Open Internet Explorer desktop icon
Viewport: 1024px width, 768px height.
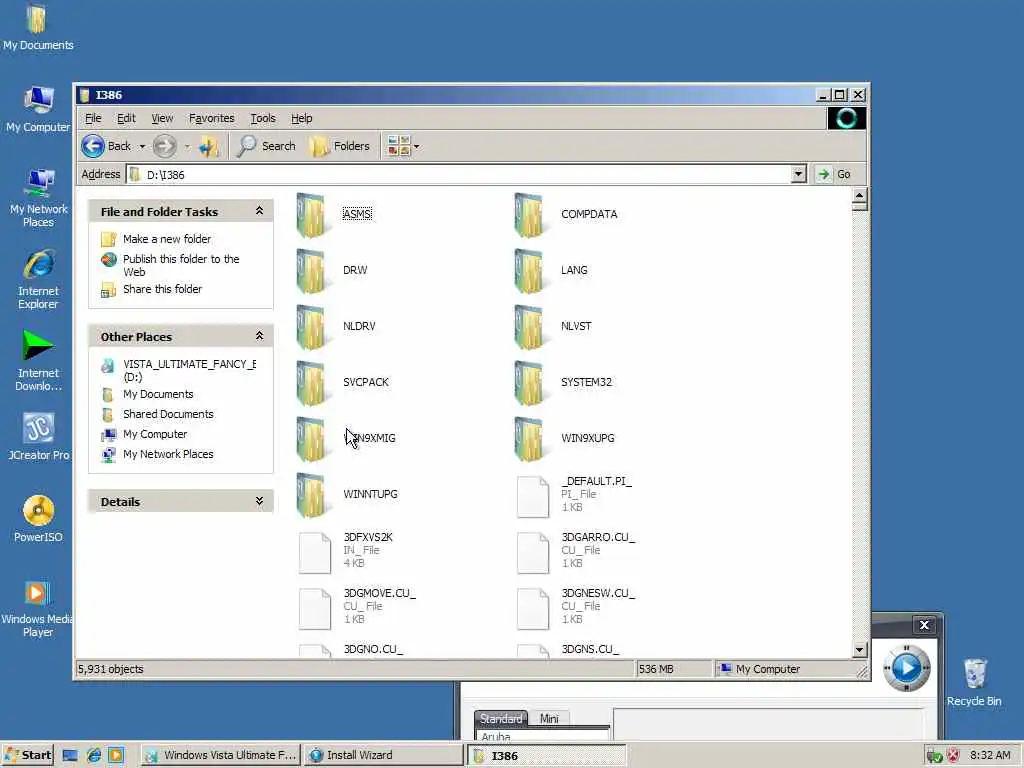tap(38, 279)
